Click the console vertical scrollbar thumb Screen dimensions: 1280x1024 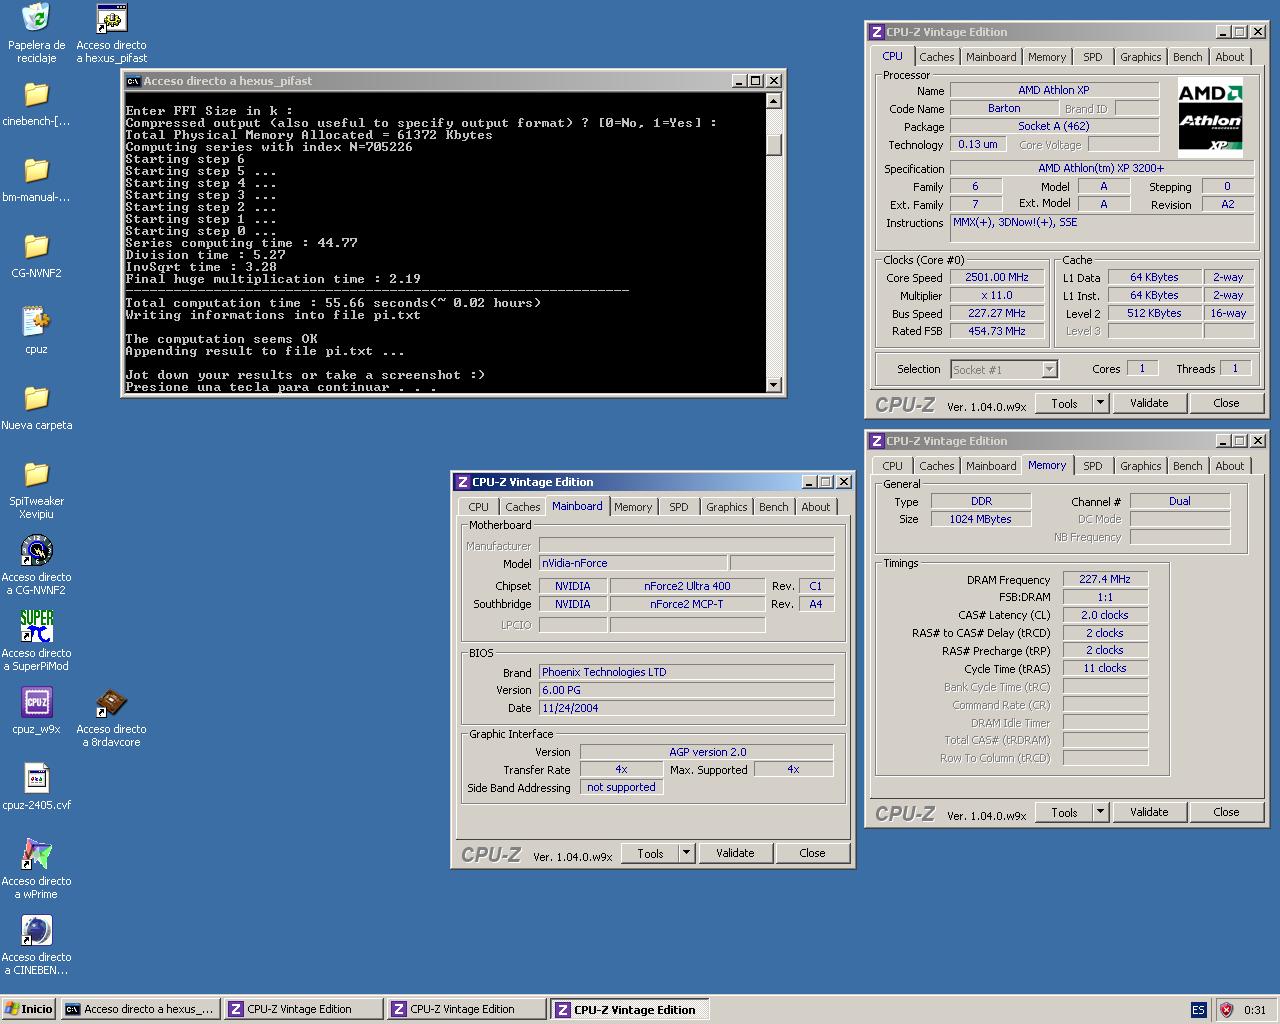coord(774,144)
